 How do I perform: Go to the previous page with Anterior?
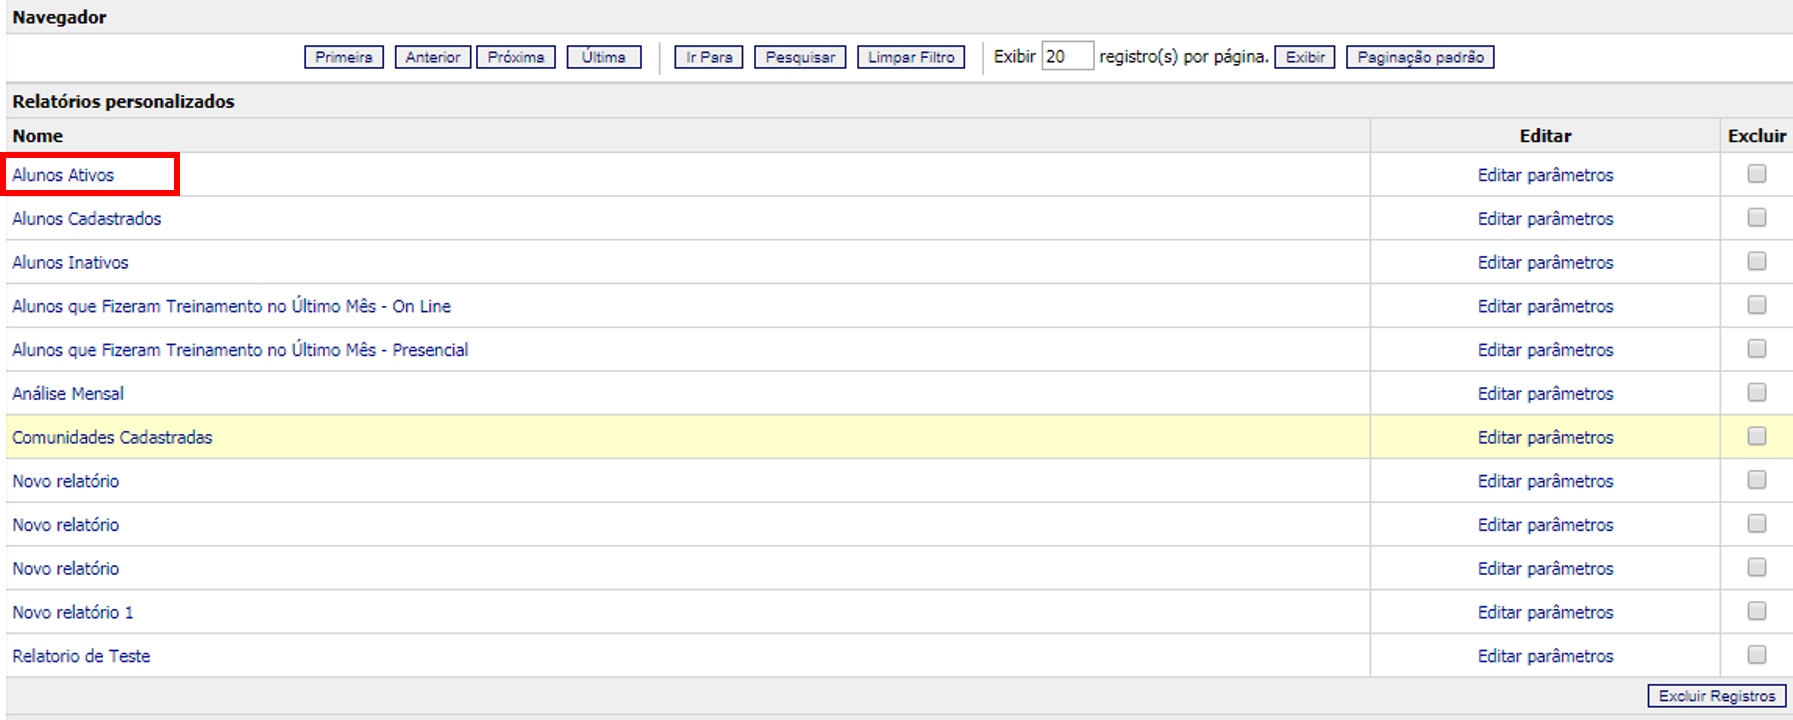pyautogui.click(x=432, y=57)
